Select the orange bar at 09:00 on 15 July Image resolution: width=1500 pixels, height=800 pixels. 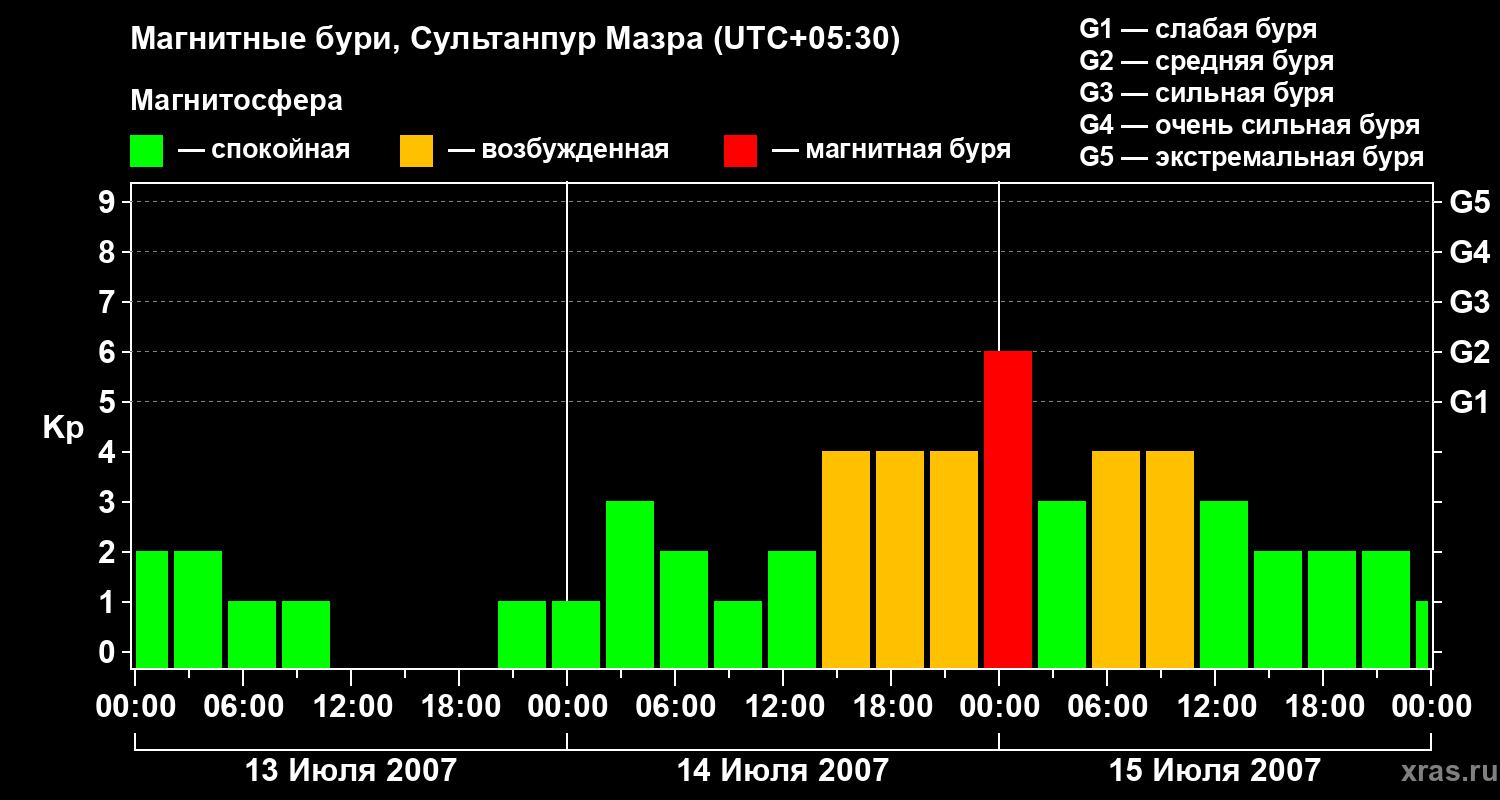1170,560
